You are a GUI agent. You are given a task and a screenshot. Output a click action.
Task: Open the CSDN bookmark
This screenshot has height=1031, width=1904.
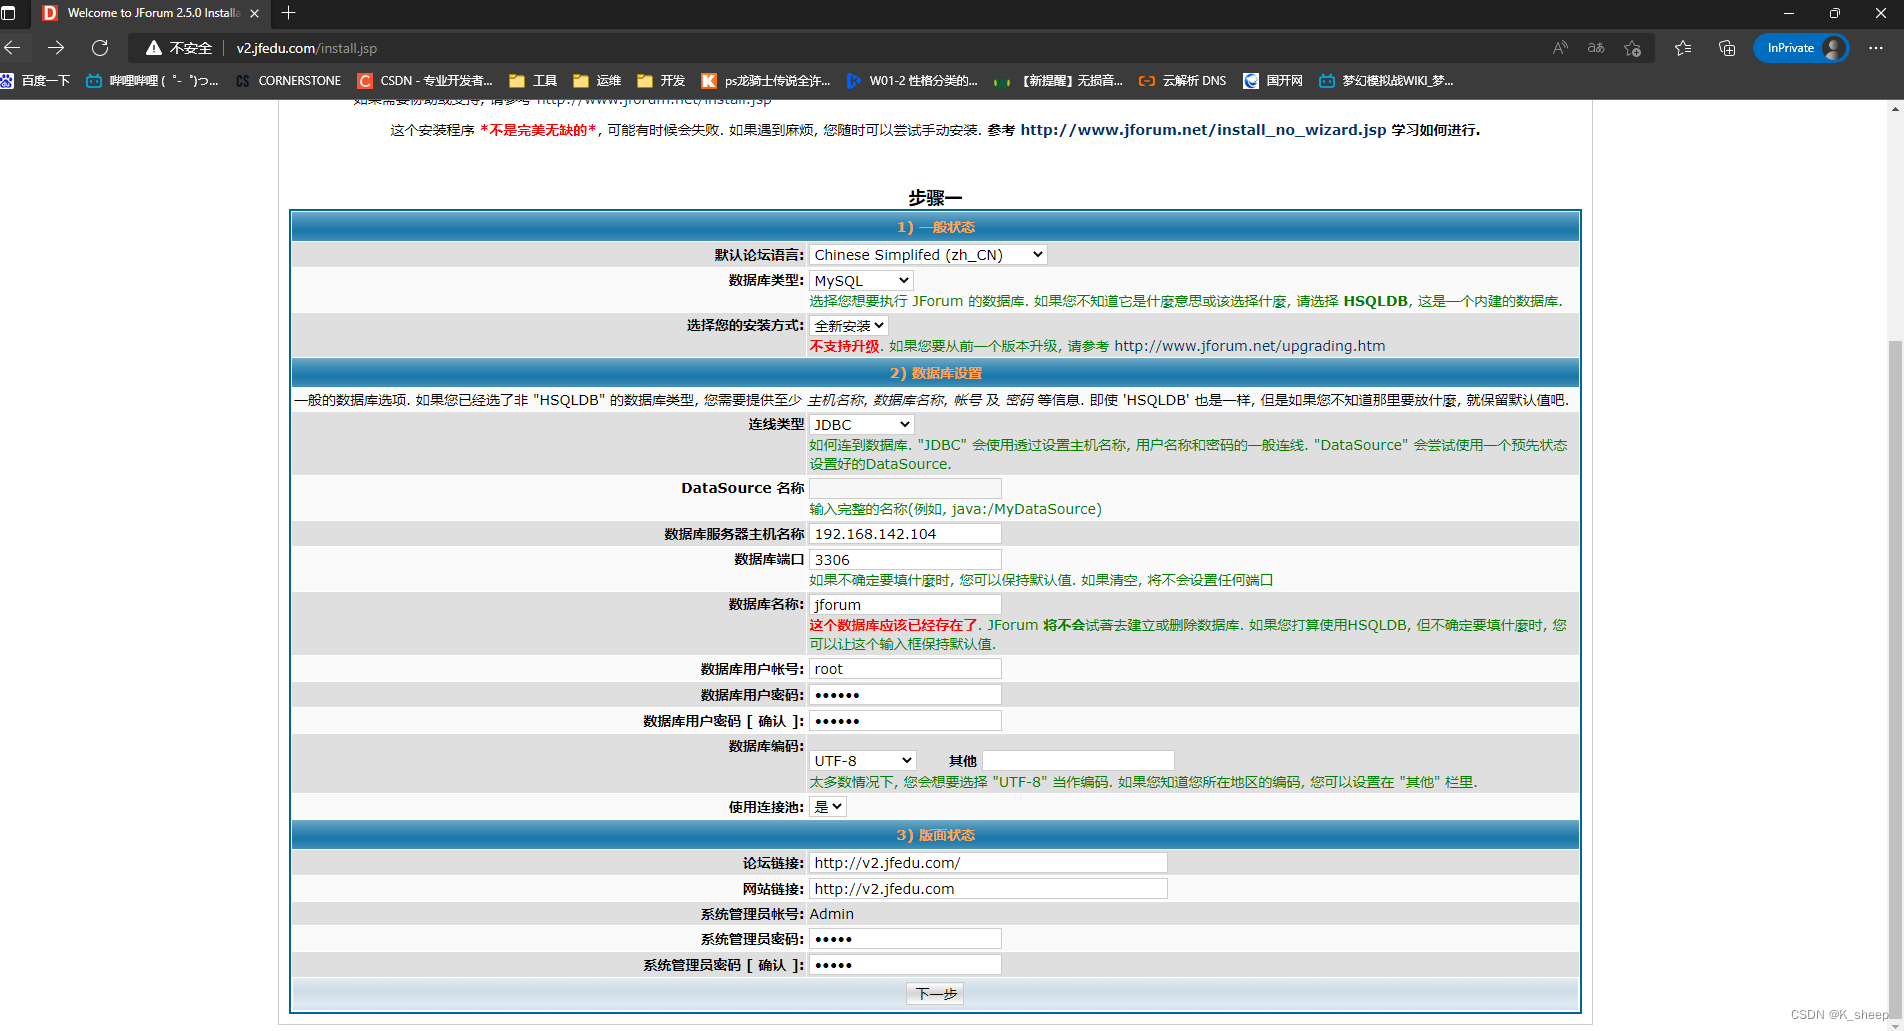tap(425, 81)
